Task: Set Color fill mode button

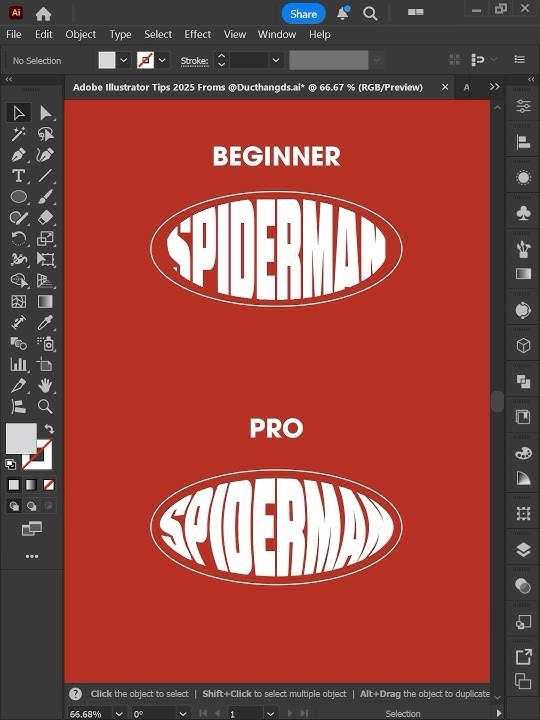Action: (x=14, y=485)
